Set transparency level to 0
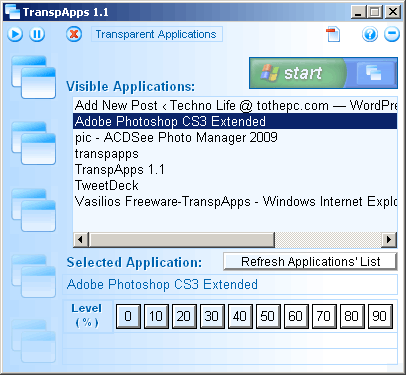Image resolution: width=406 pixels, height=375 pixels. click(128, 316)
